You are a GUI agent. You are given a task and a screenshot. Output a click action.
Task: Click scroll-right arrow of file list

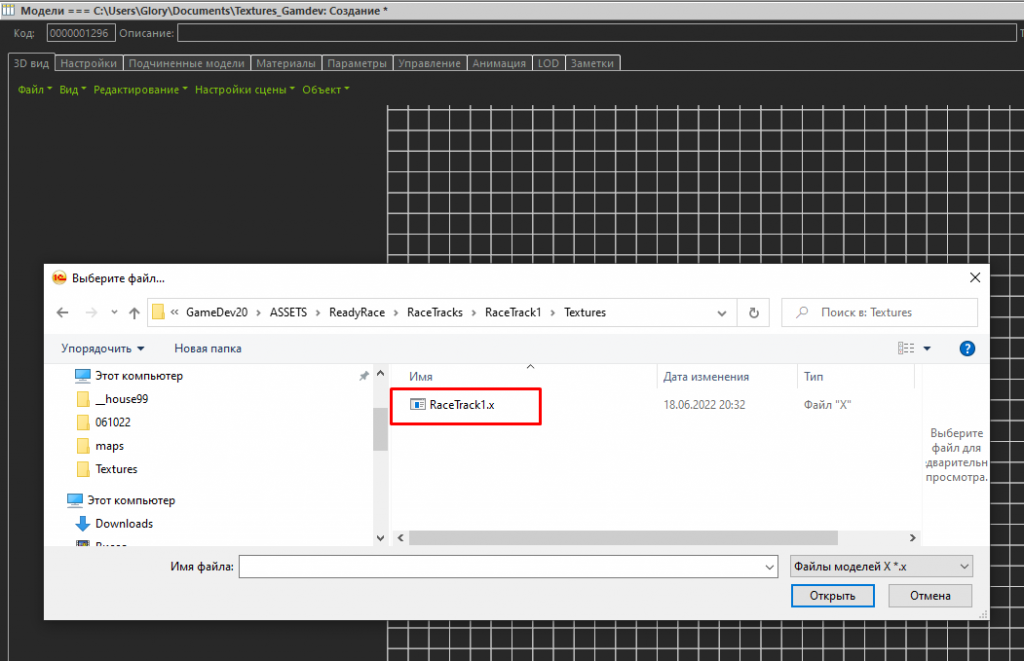[912, 538]
